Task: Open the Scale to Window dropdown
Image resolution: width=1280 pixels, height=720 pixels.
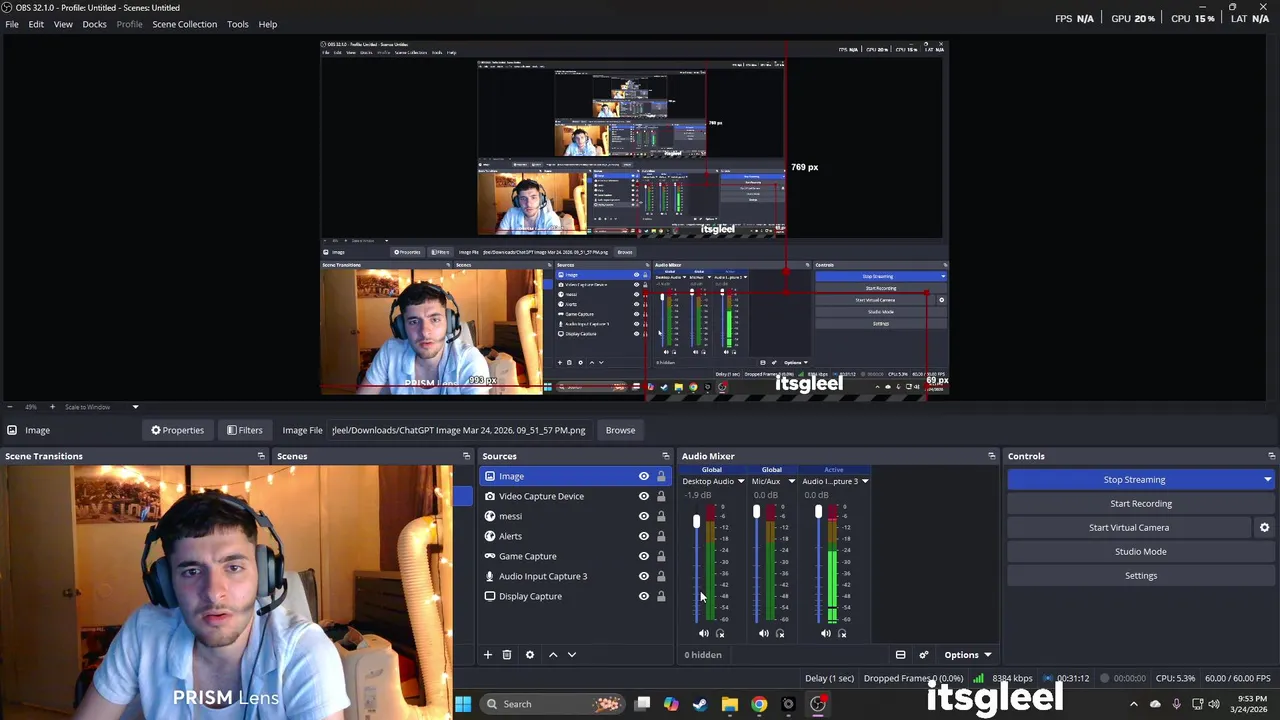Action: pyautogui.click(x=100, y=407)
